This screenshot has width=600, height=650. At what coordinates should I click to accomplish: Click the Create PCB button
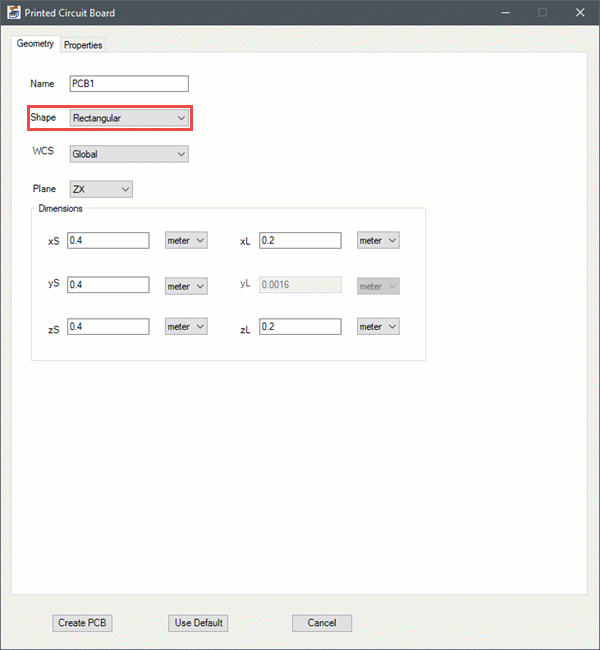[82, 623]
